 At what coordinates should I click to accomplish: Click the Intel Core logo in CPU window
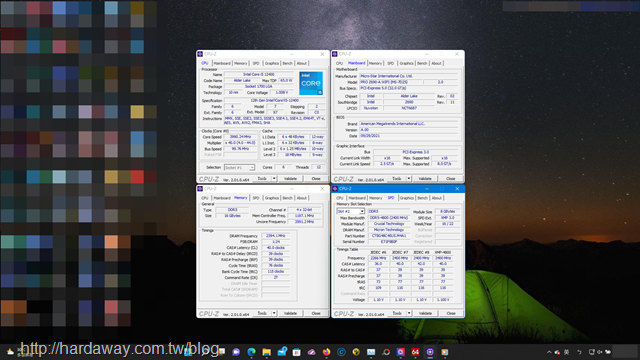point(311,83)
